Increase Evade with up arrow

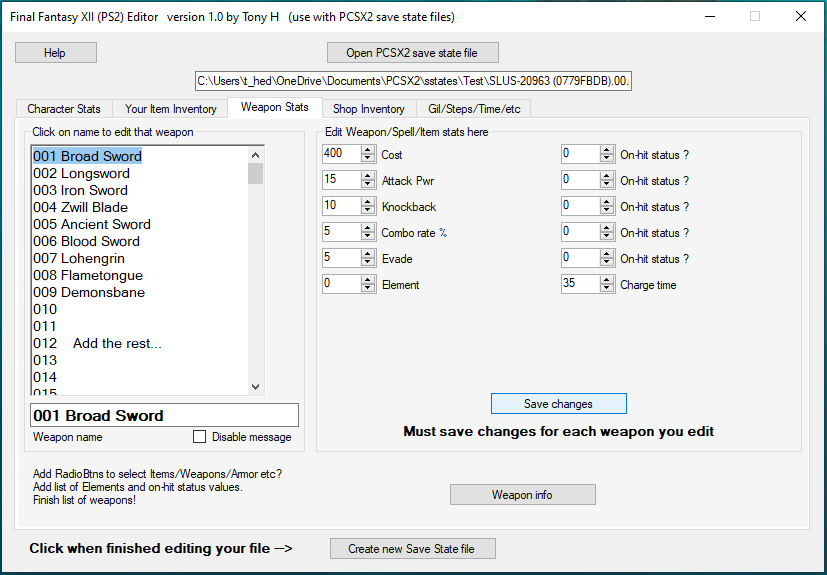coord(368,254)
